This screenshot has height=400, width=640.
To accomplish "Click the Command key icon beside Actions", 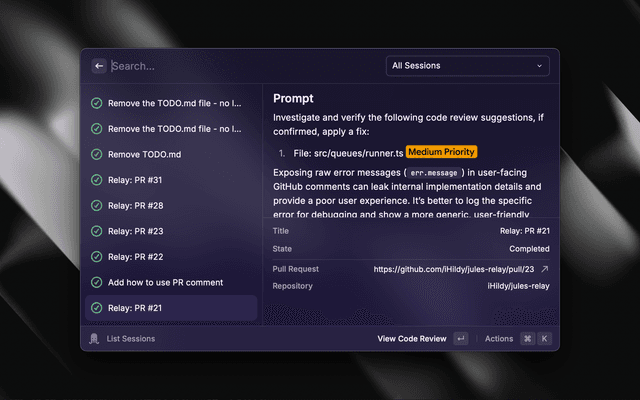I will [527, 339].
